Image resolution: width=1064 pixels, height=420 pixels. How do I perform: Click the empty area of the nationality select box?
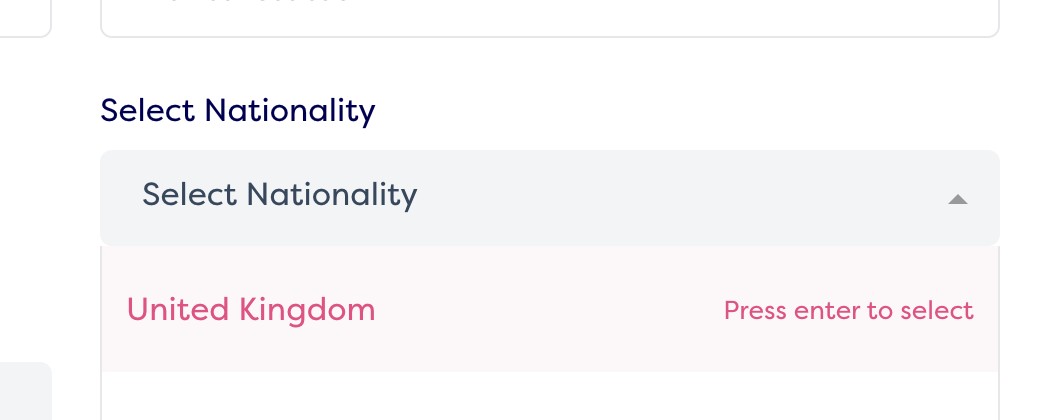(x=680, y=197)
